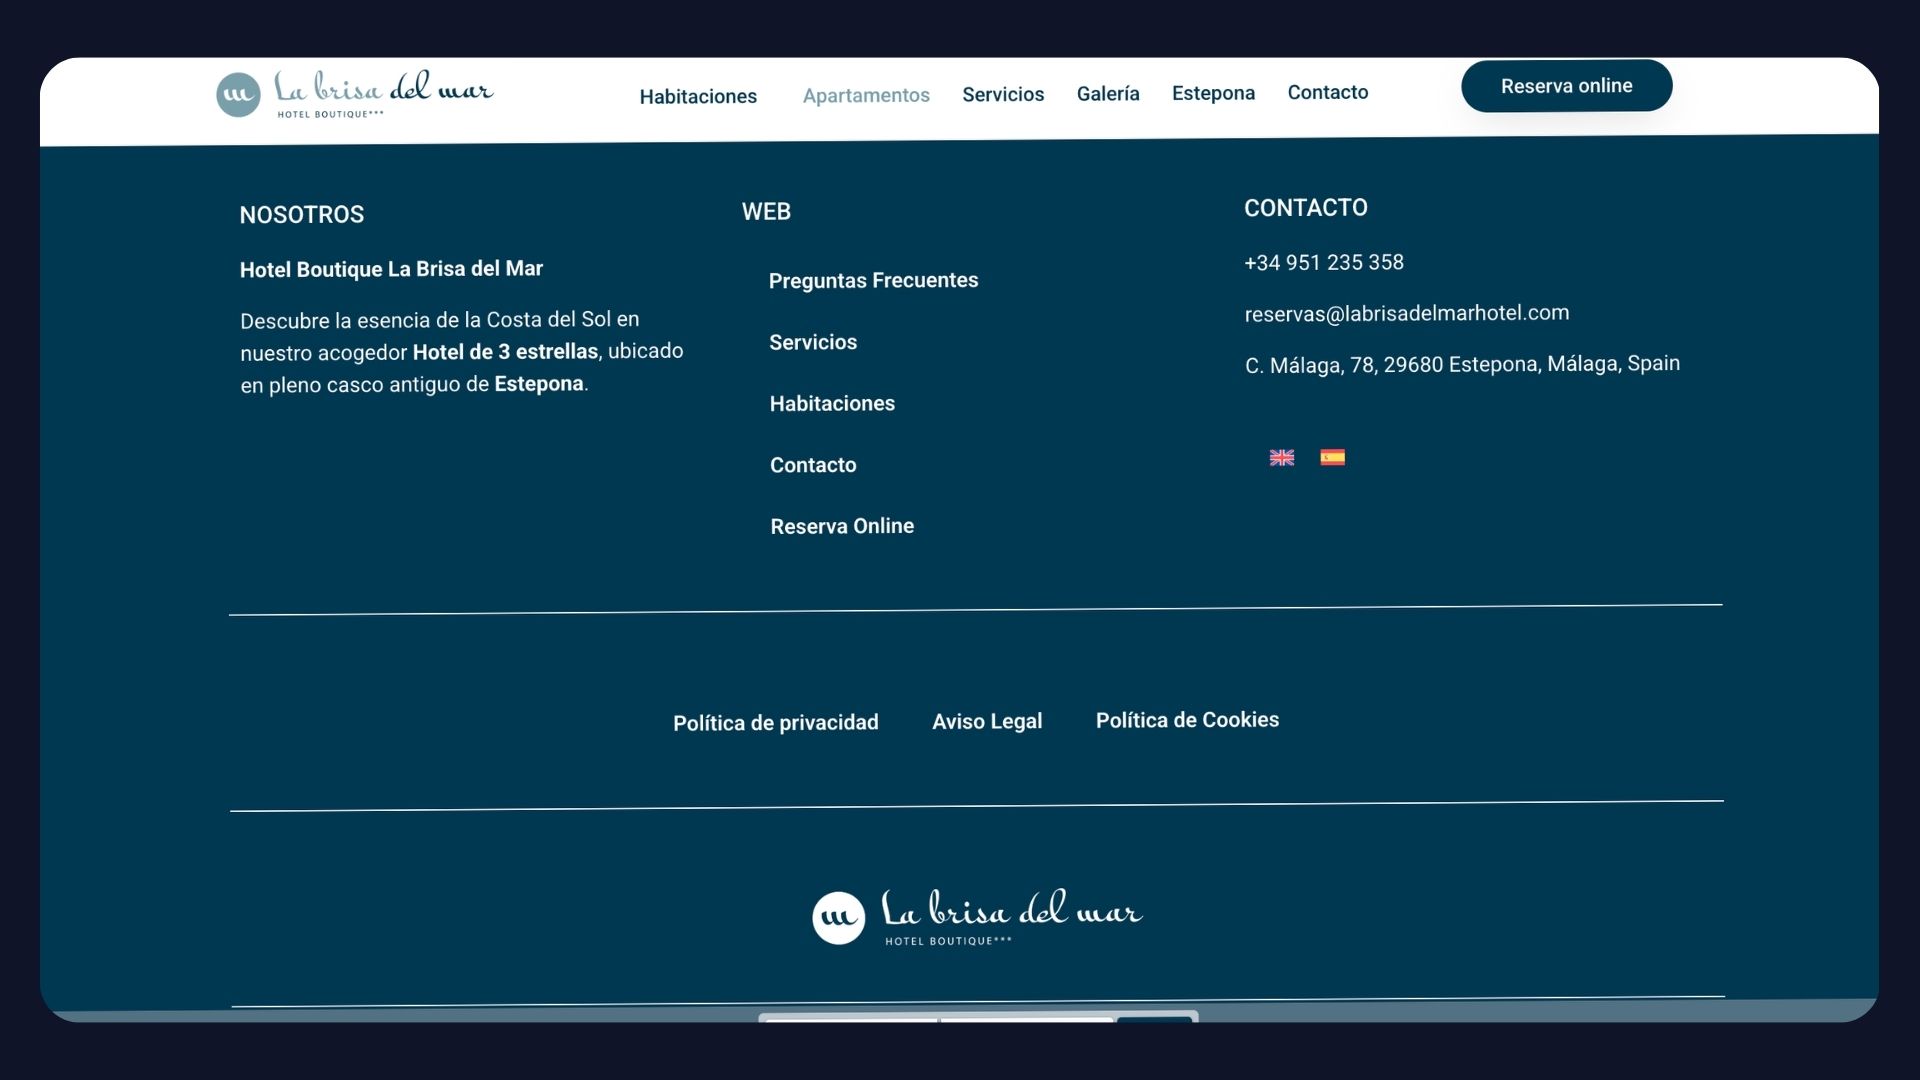1920x1080 pixels.
Task: Open the Política de privacidad page
Action: tap(776, 721)
